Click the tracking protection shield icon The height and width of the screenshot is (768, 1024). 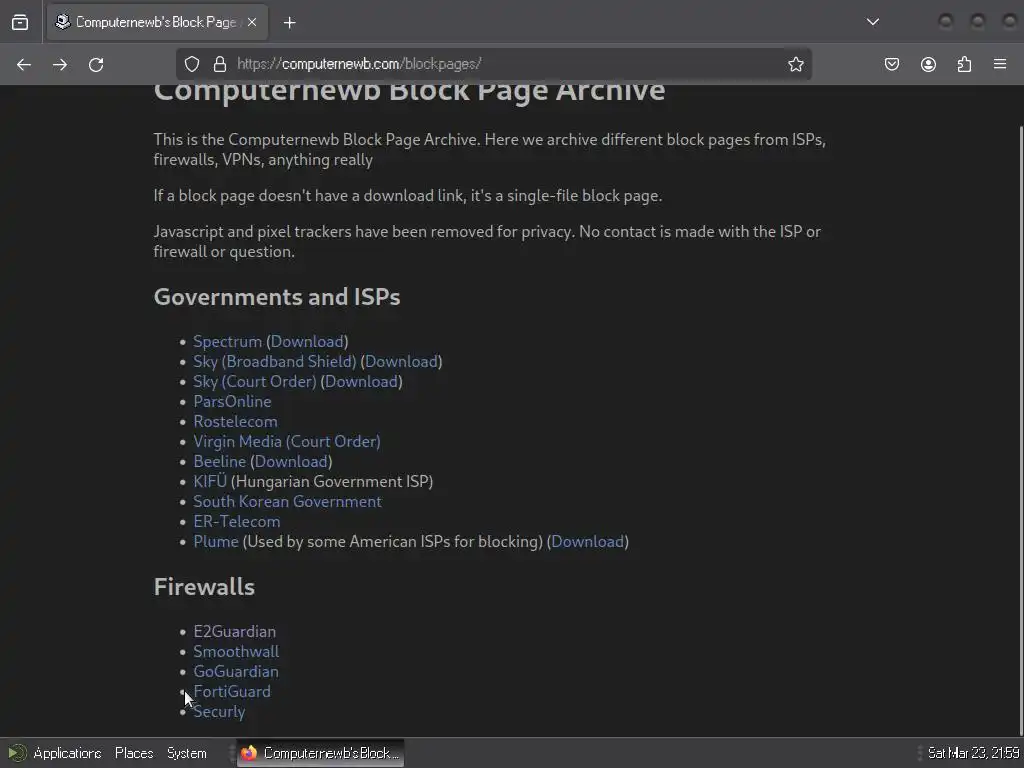191,64
